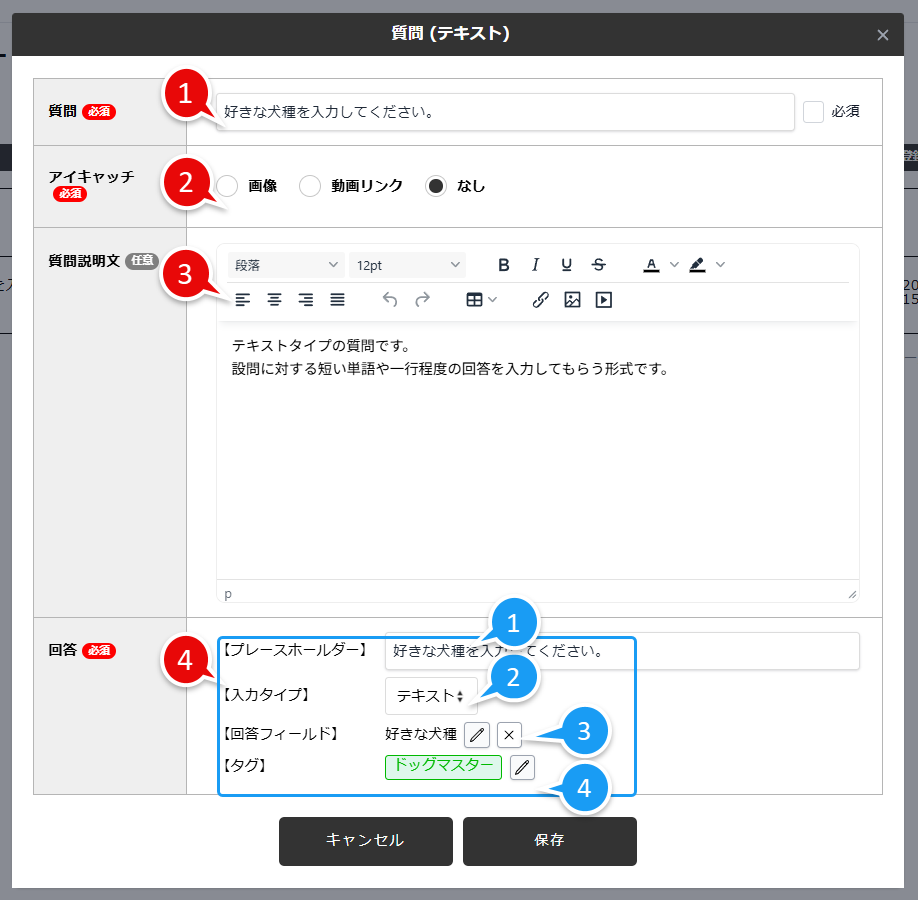
Task: Open the 段落 paragraph style dropdown
Action: [285, 264]
